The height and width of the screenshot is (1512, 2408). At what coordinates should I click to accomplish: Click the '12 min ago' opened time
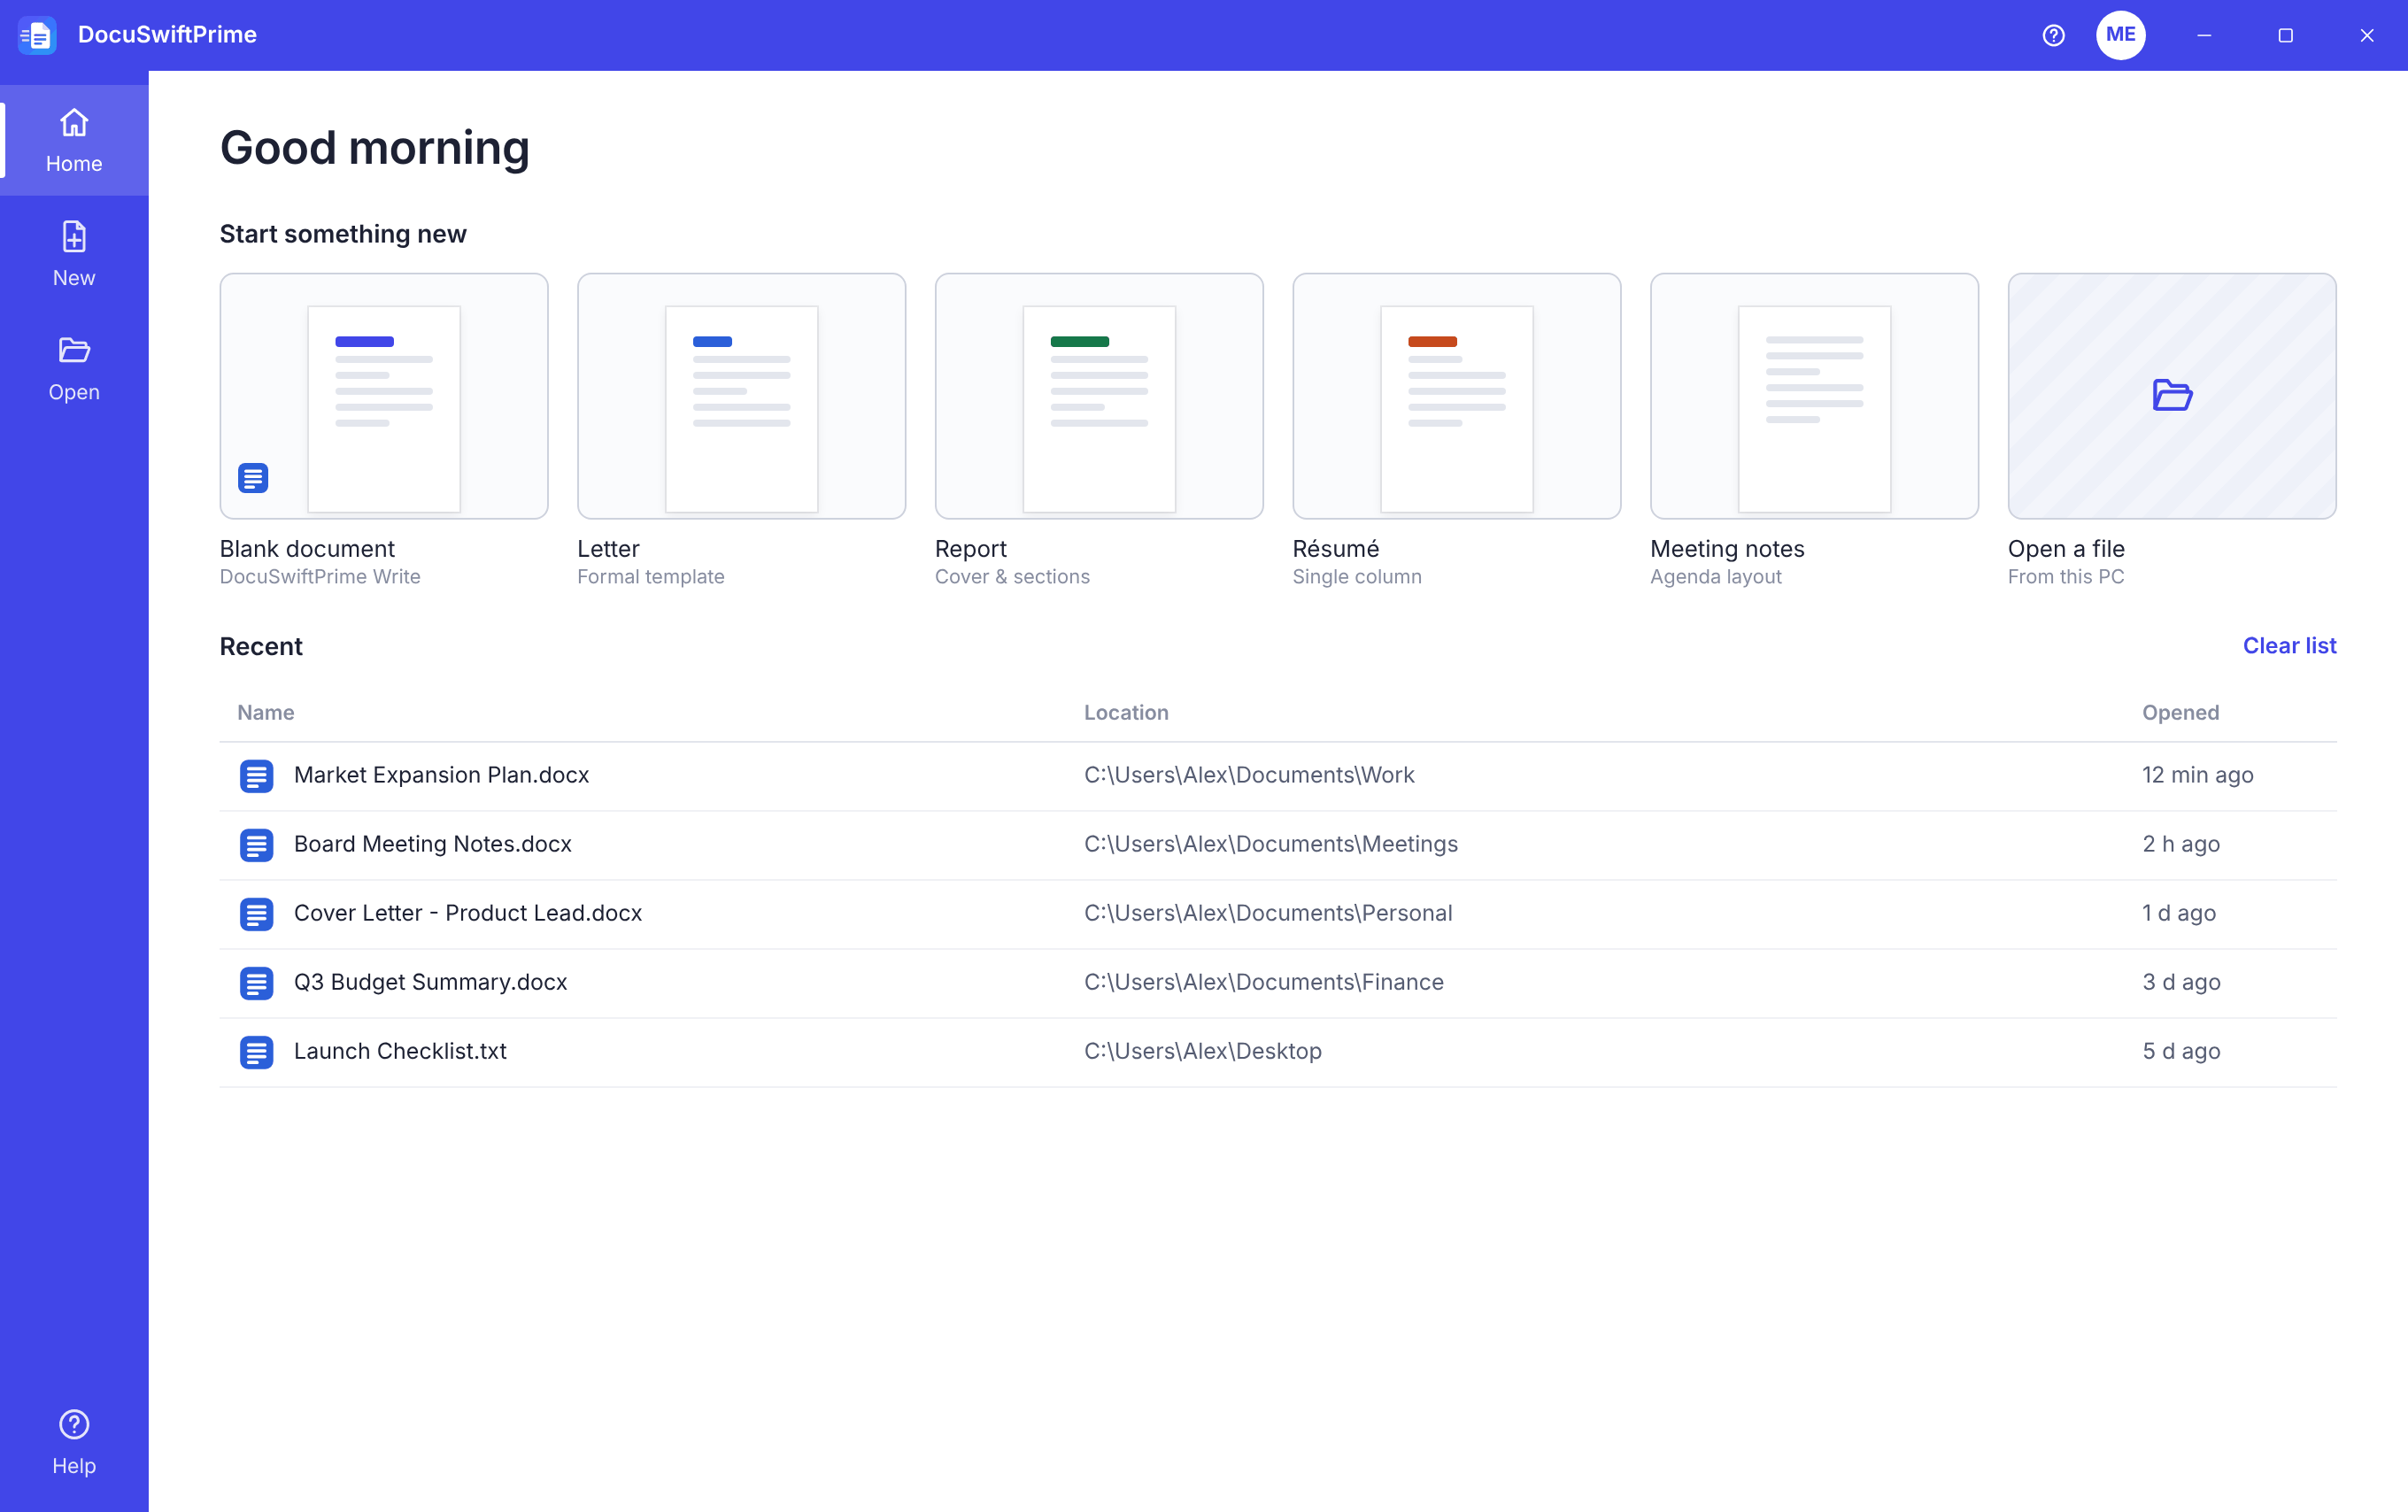coord(2197,775)
